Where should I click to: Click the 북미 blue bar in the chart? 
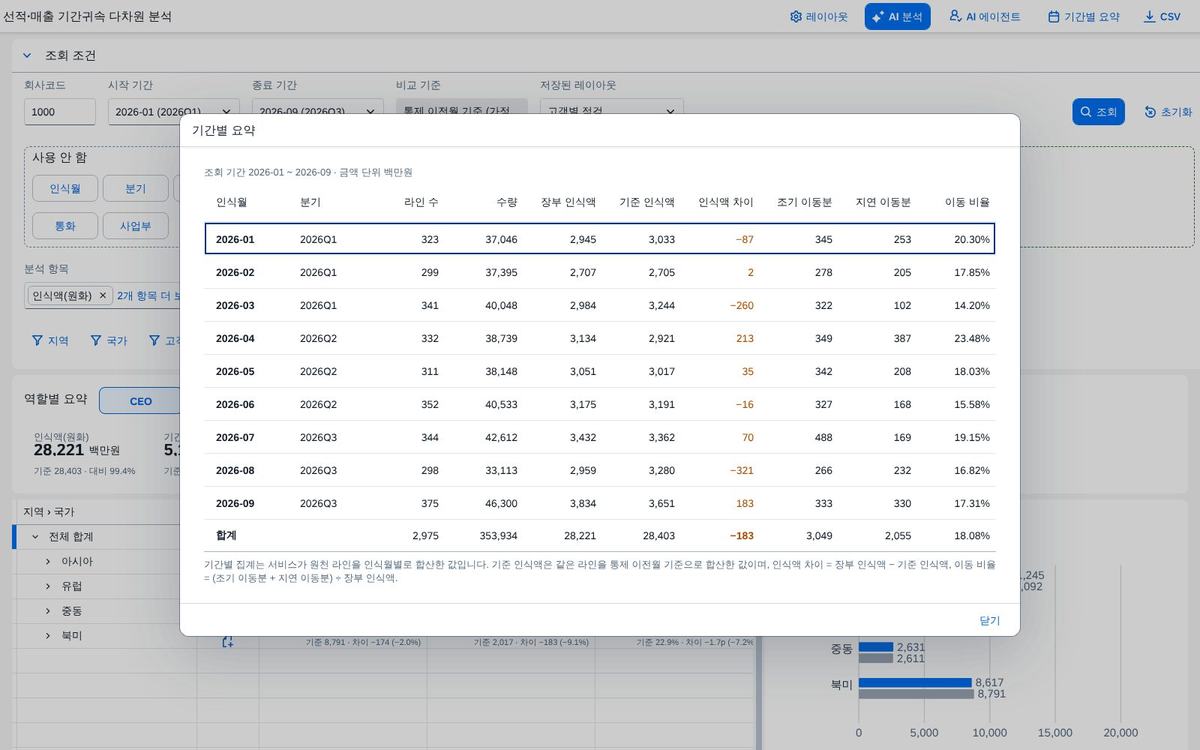(915, 683)
